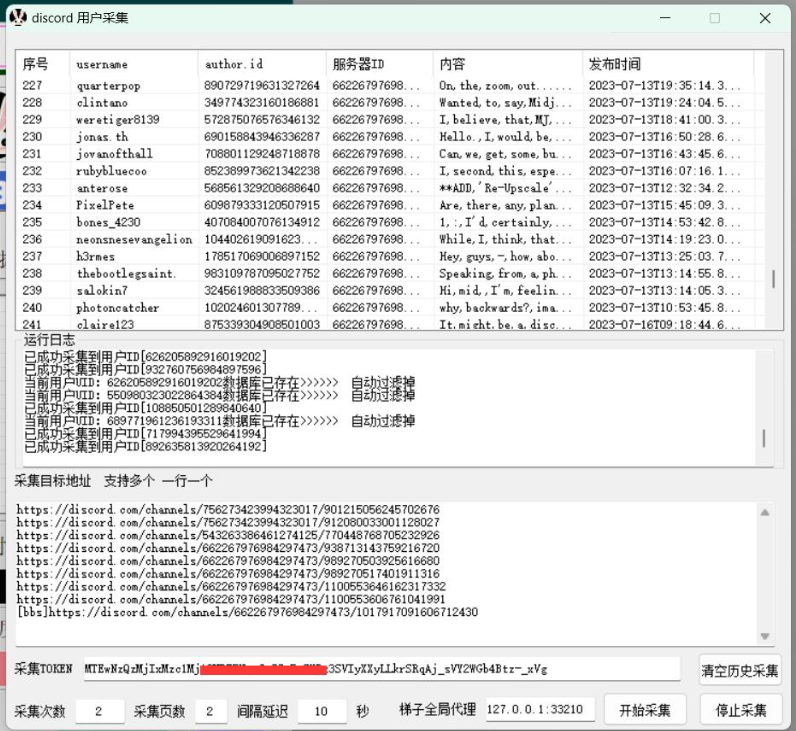Sort by username column header
The image size is (796, 731).
pyautogui.click(x=134, y=64)
